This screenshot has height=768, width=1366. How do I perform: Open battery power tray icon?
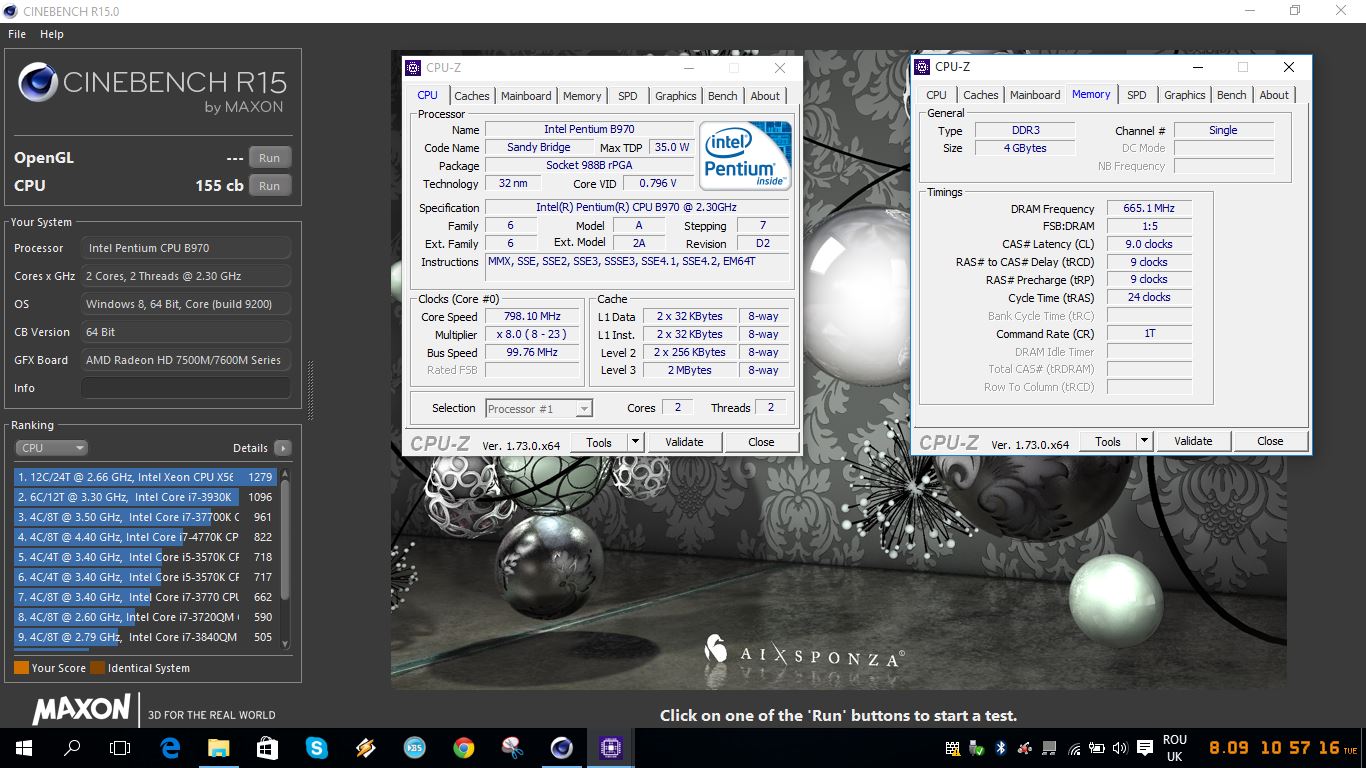(1097, 748)
